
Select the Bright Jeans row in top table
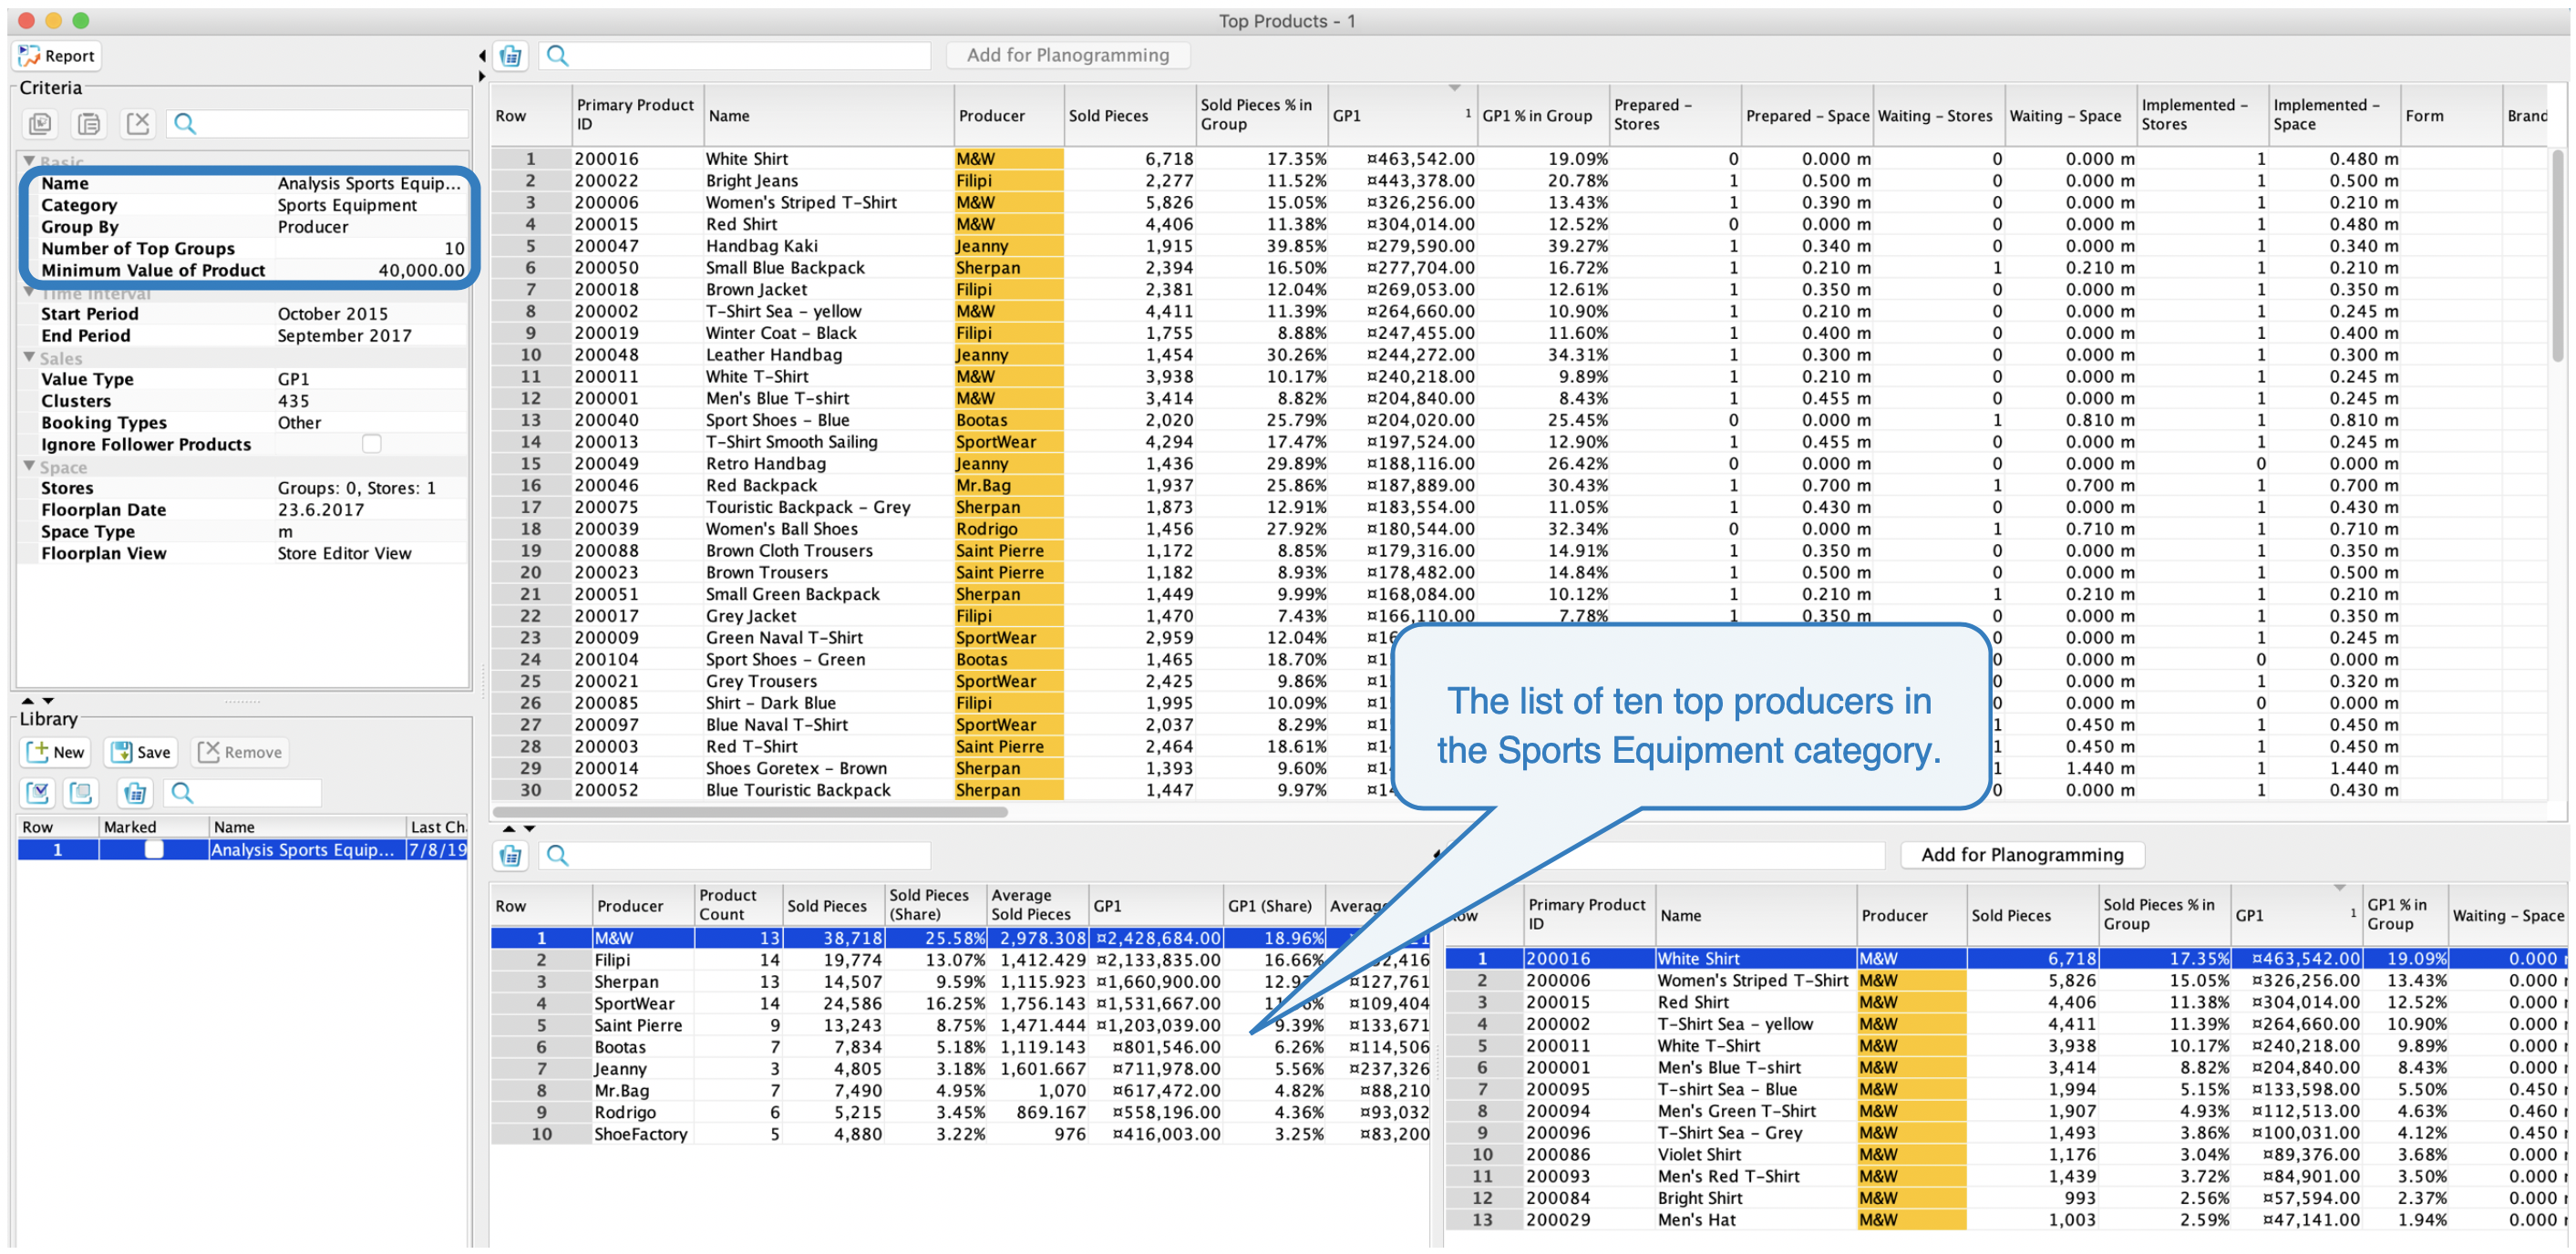(x=1519, y=180)
